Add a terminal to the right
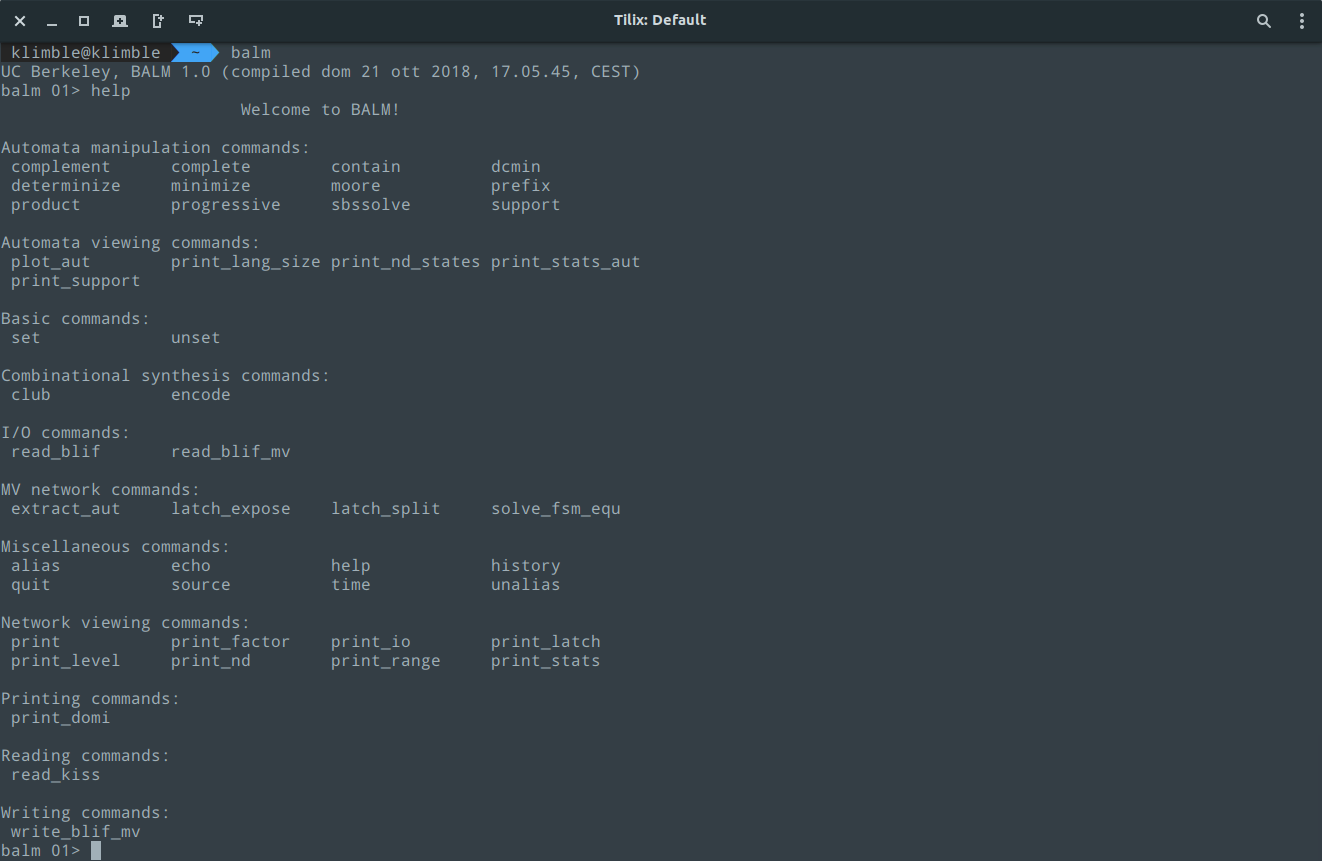The height and width of the screenshot is (861, 1322). pyautogui.click(x=158, y=21)
